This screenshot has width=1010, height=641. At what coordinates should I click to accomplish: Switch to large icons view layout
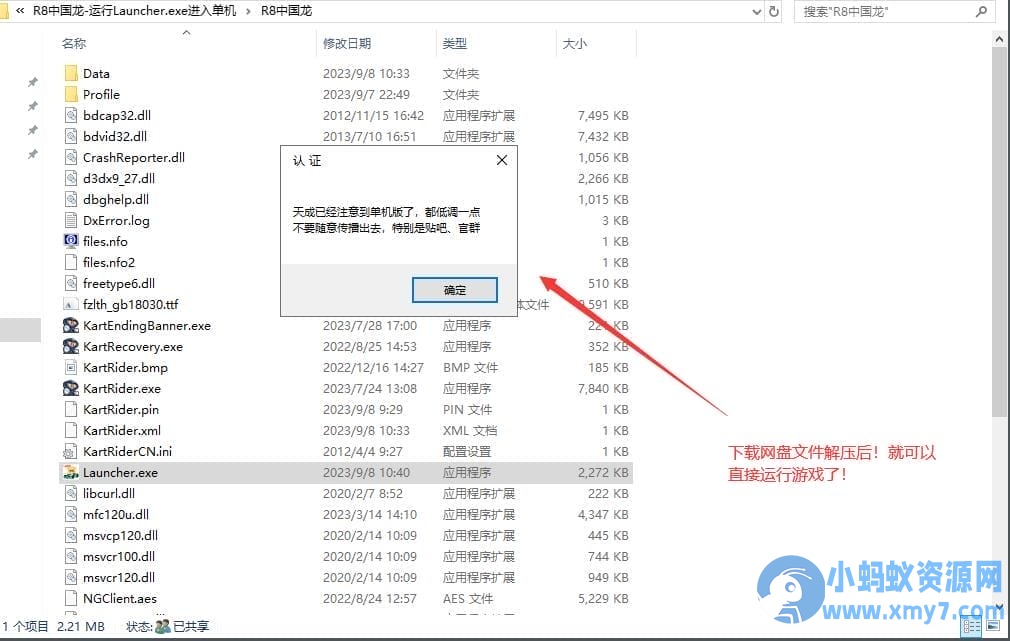993,626
